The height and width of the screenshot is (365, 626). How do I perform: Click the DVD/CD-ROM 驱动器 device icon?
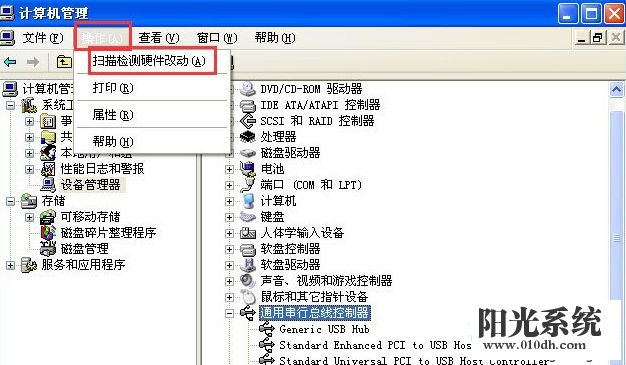pyautogui.click(x=248, y=89)
